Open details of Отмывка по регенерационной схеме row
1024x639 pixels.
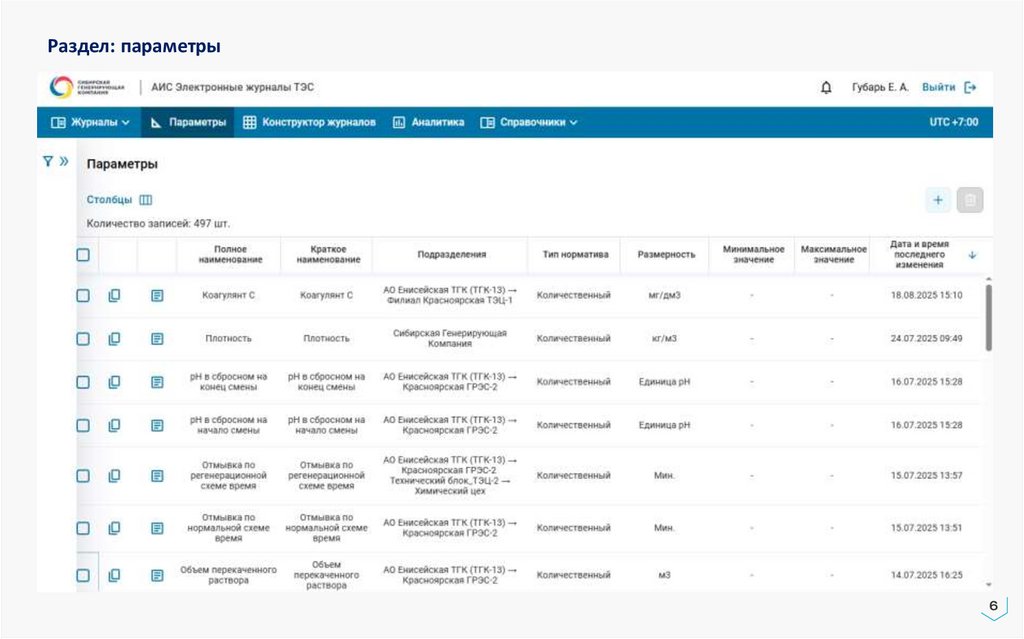(x=157, y=476)
